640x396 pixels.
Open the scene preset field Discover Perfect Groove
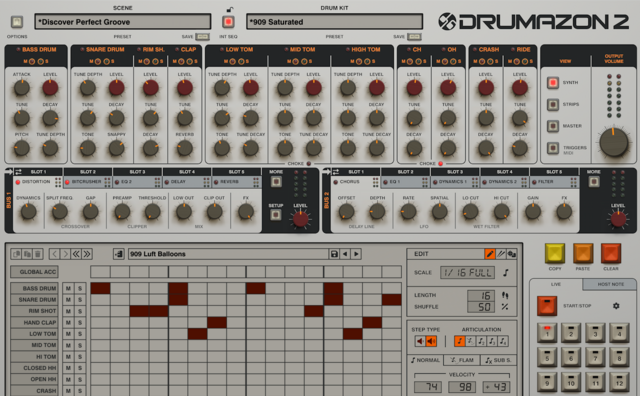pos(123,22)
